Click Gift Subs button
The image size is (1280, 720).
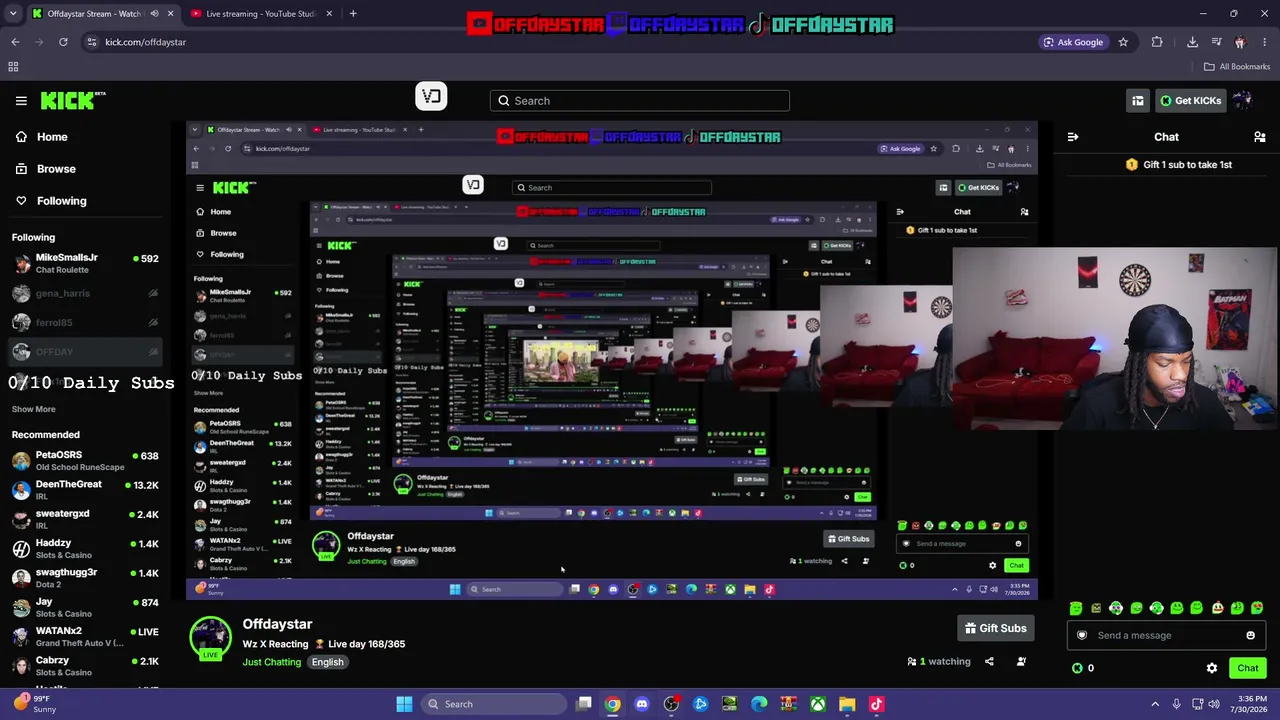click(x=995, y=628)
